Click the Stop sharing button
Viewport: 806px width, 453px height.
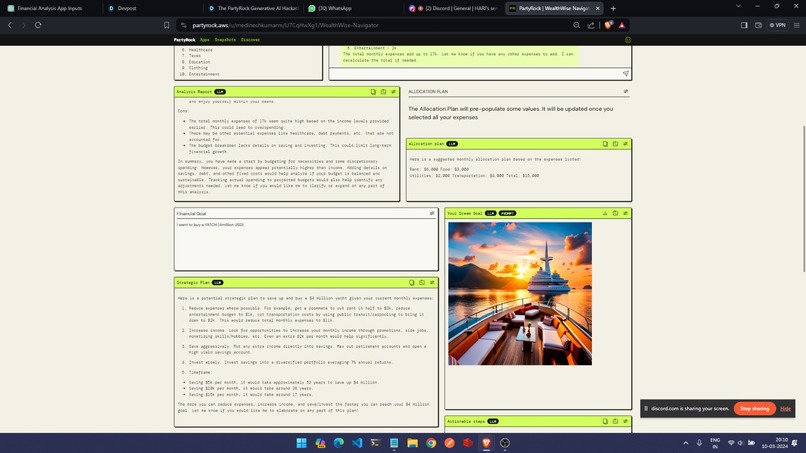(755, 409)
